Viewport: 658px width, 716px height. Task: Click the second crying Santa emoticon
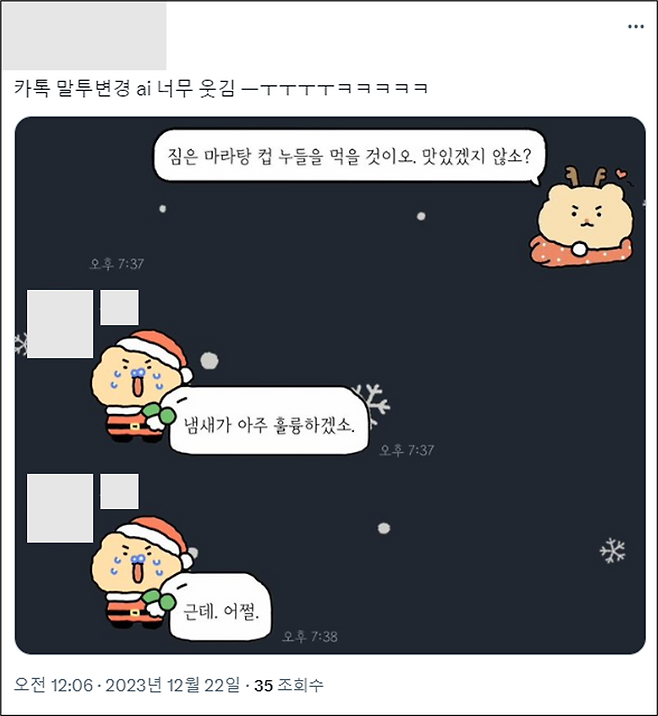click(139, 572)
